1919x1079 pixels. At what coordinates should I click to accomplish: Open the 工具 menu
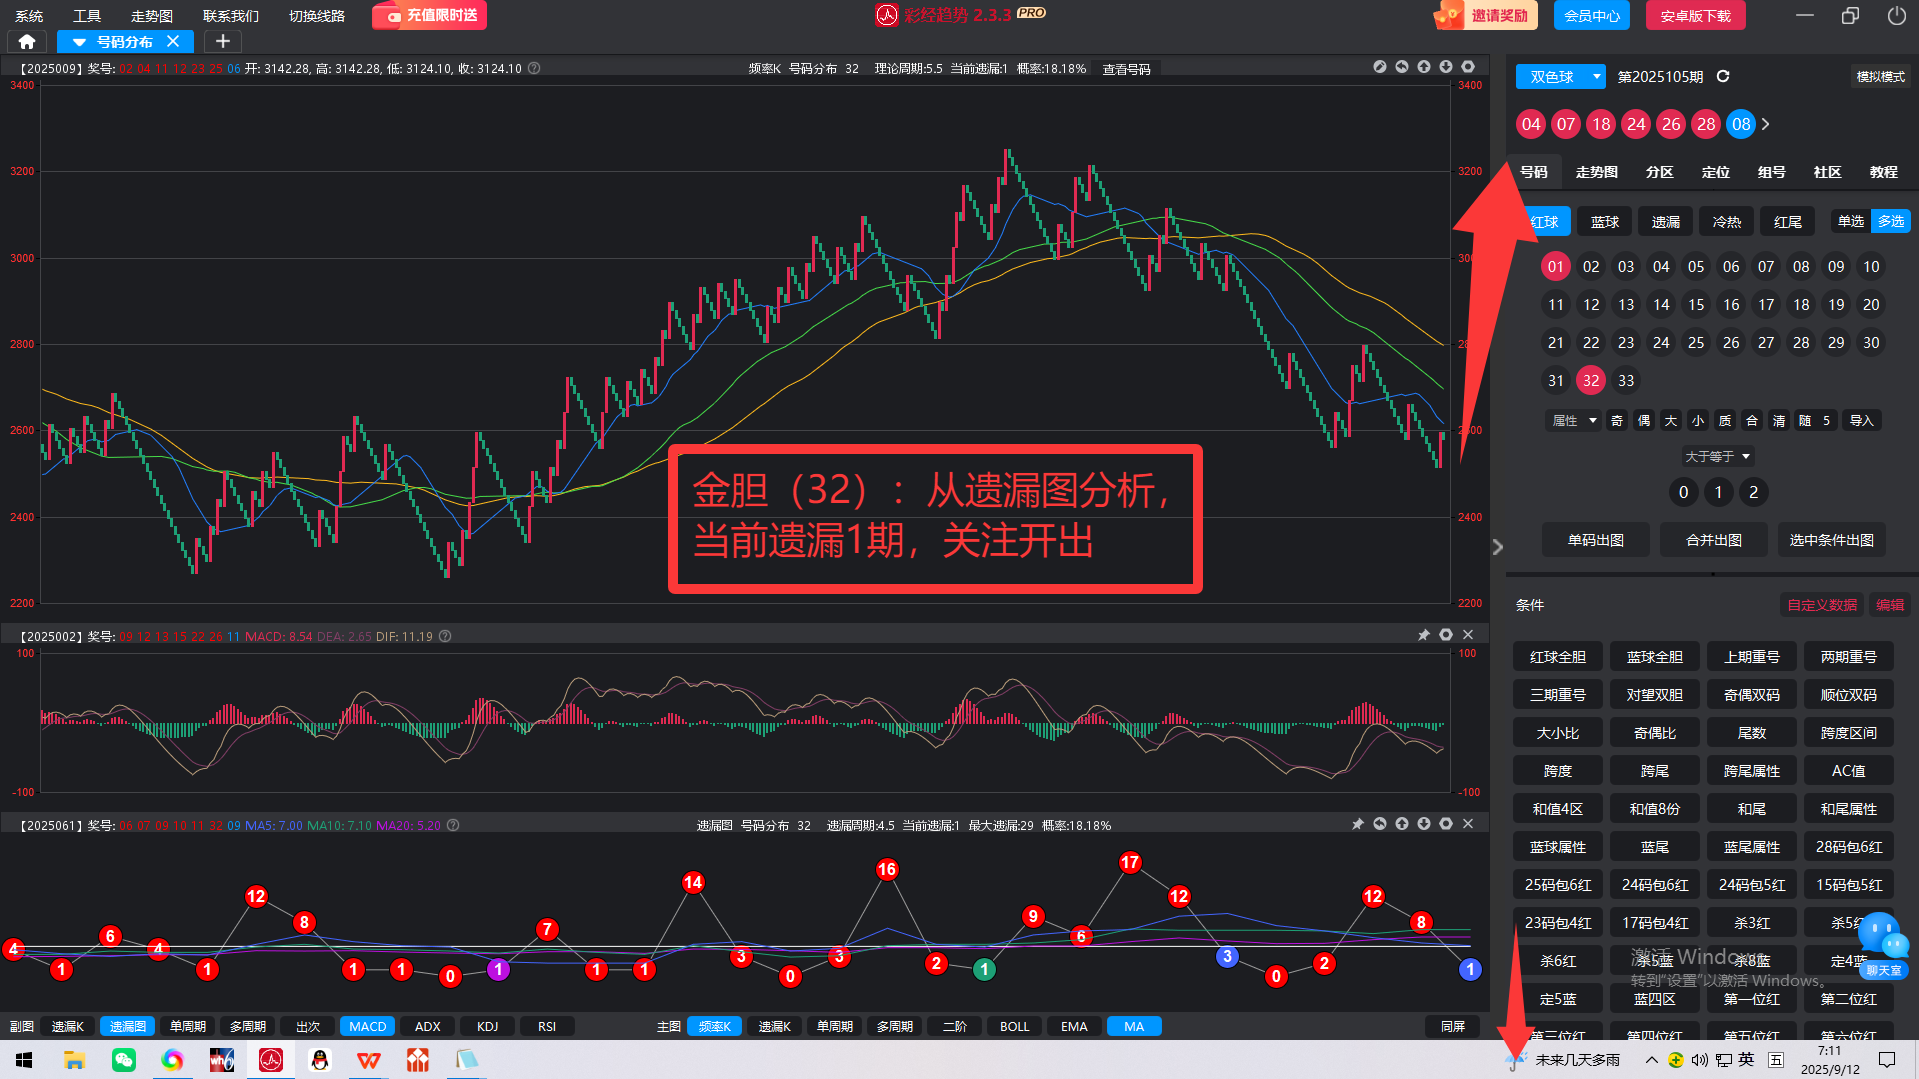tap(87, 16)
